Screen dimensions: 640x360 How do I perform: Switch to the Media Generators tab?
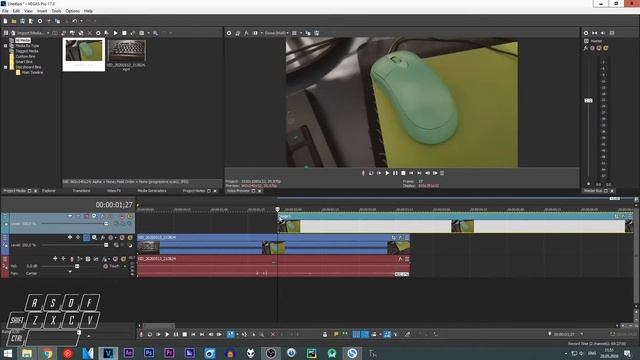point(152,191)
